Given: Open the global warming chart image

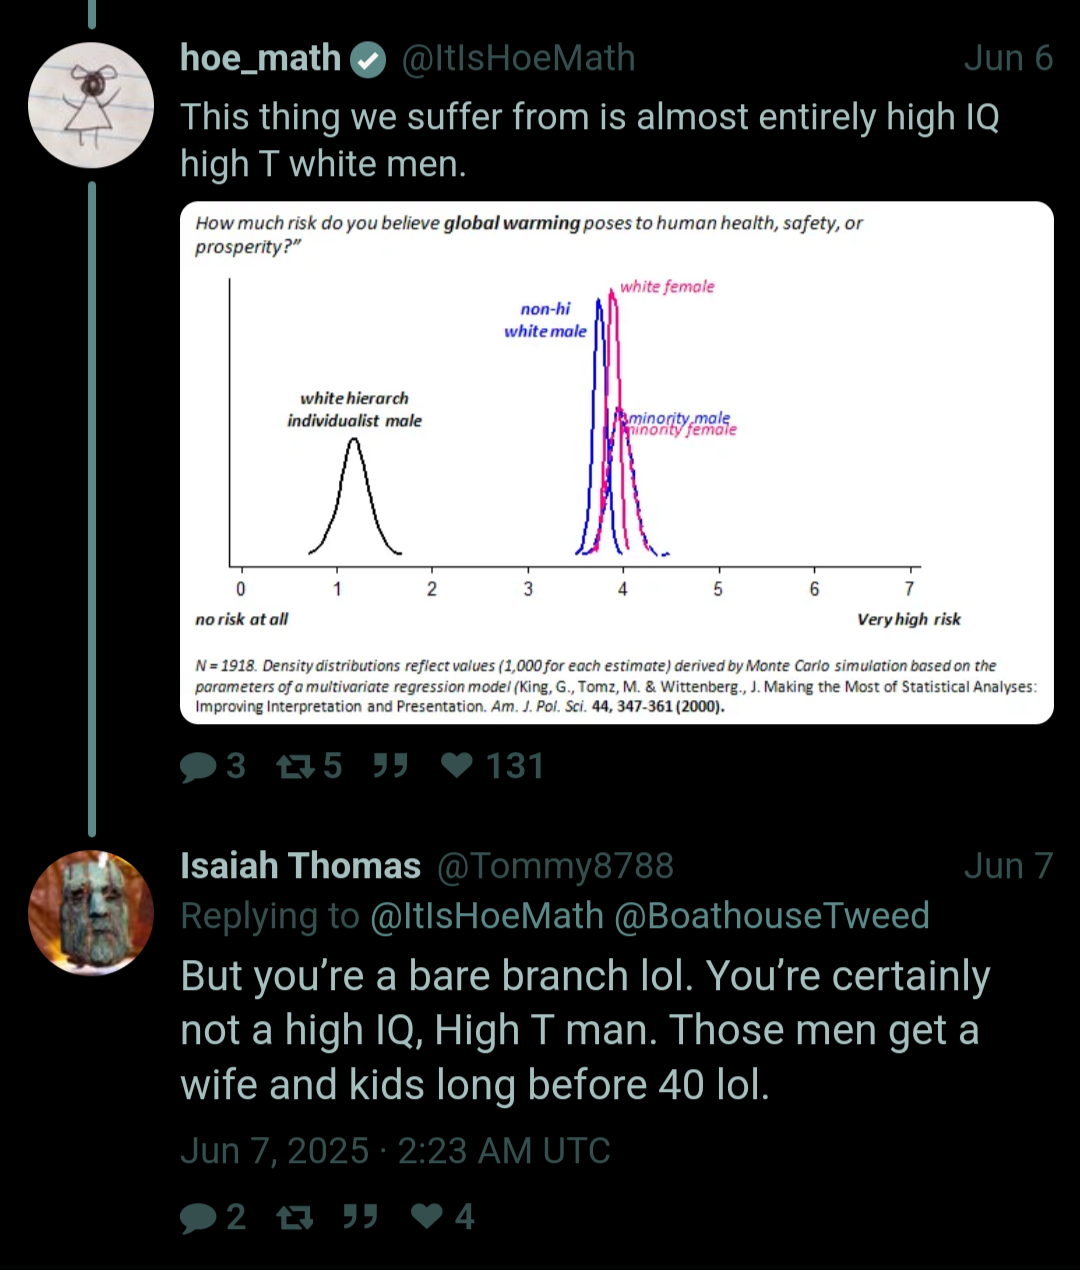Looking at the screenshot, I should tap(617, 463).
